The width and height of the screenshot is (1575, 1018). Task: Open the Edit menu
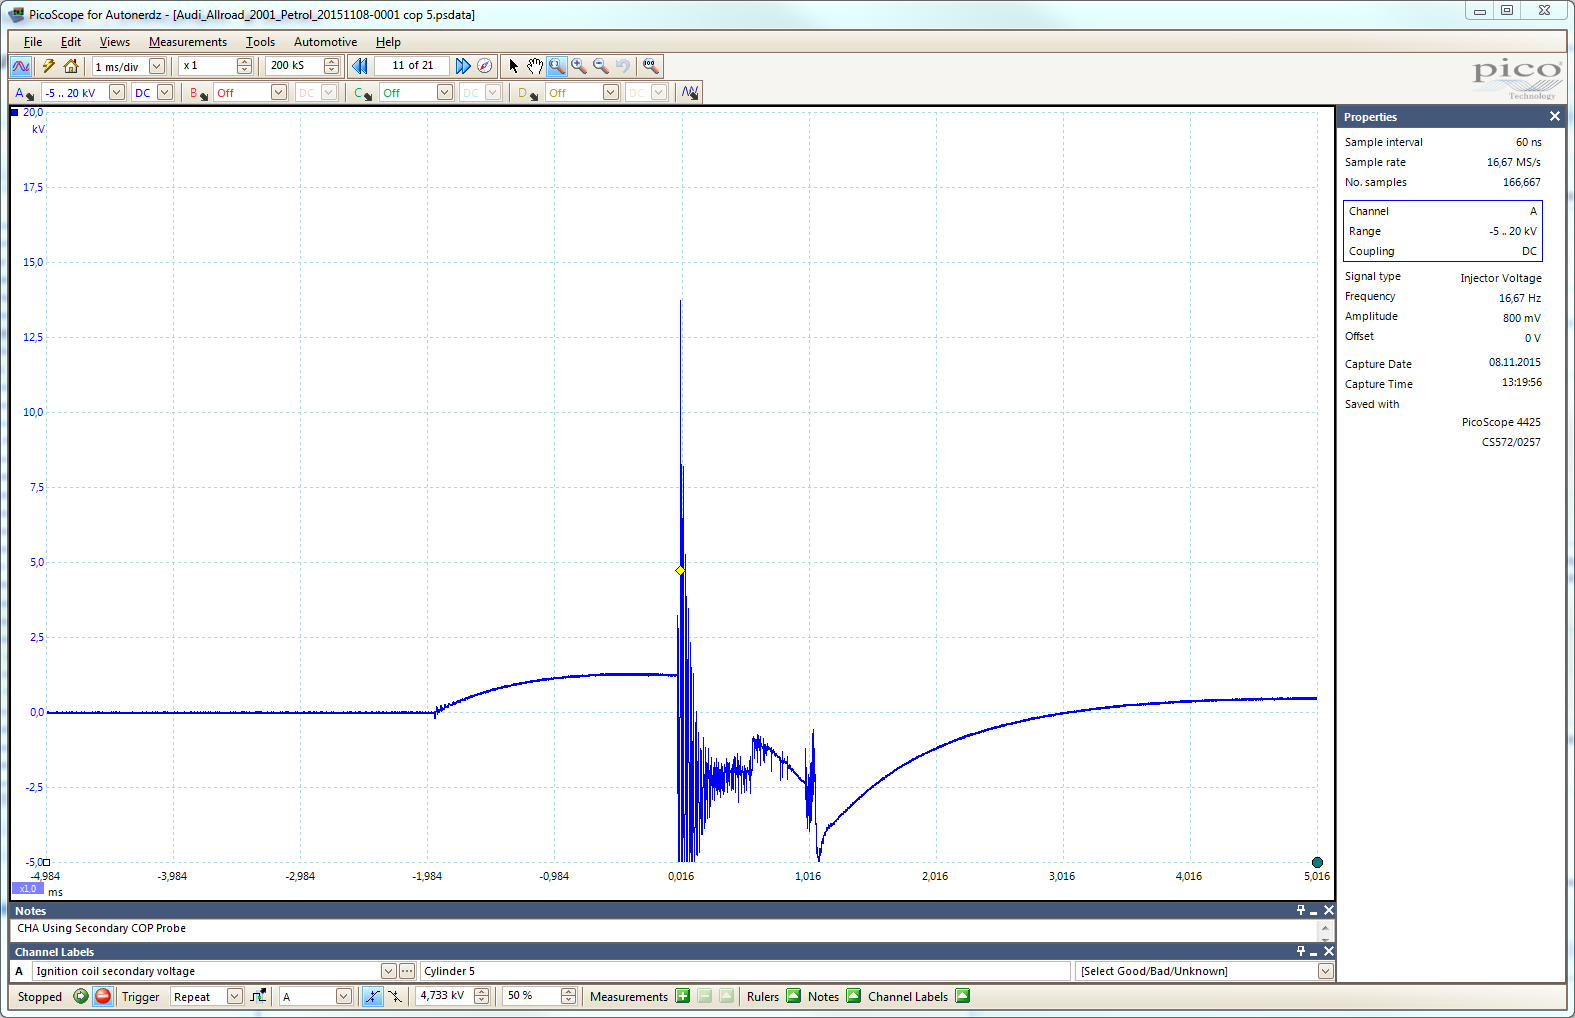(x=71, y=42)
